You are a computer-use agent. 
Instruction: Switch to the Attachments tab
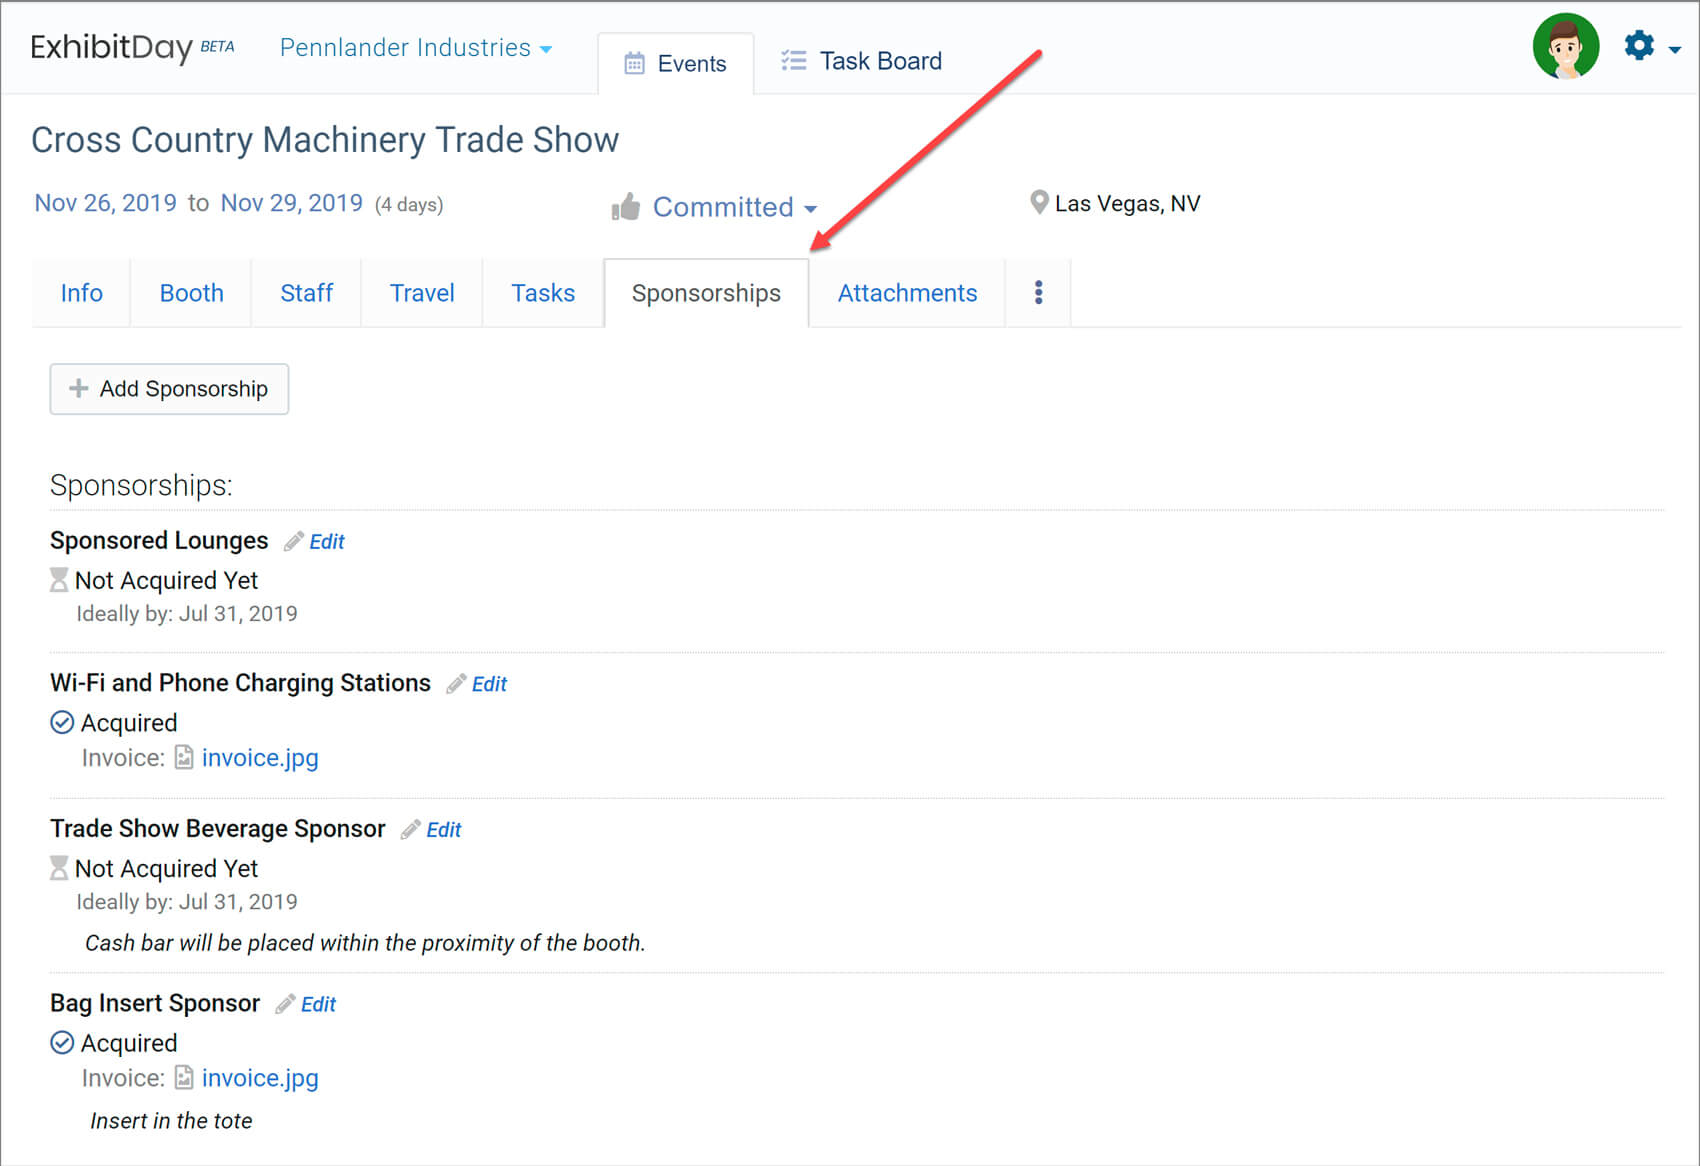[906, 292]
